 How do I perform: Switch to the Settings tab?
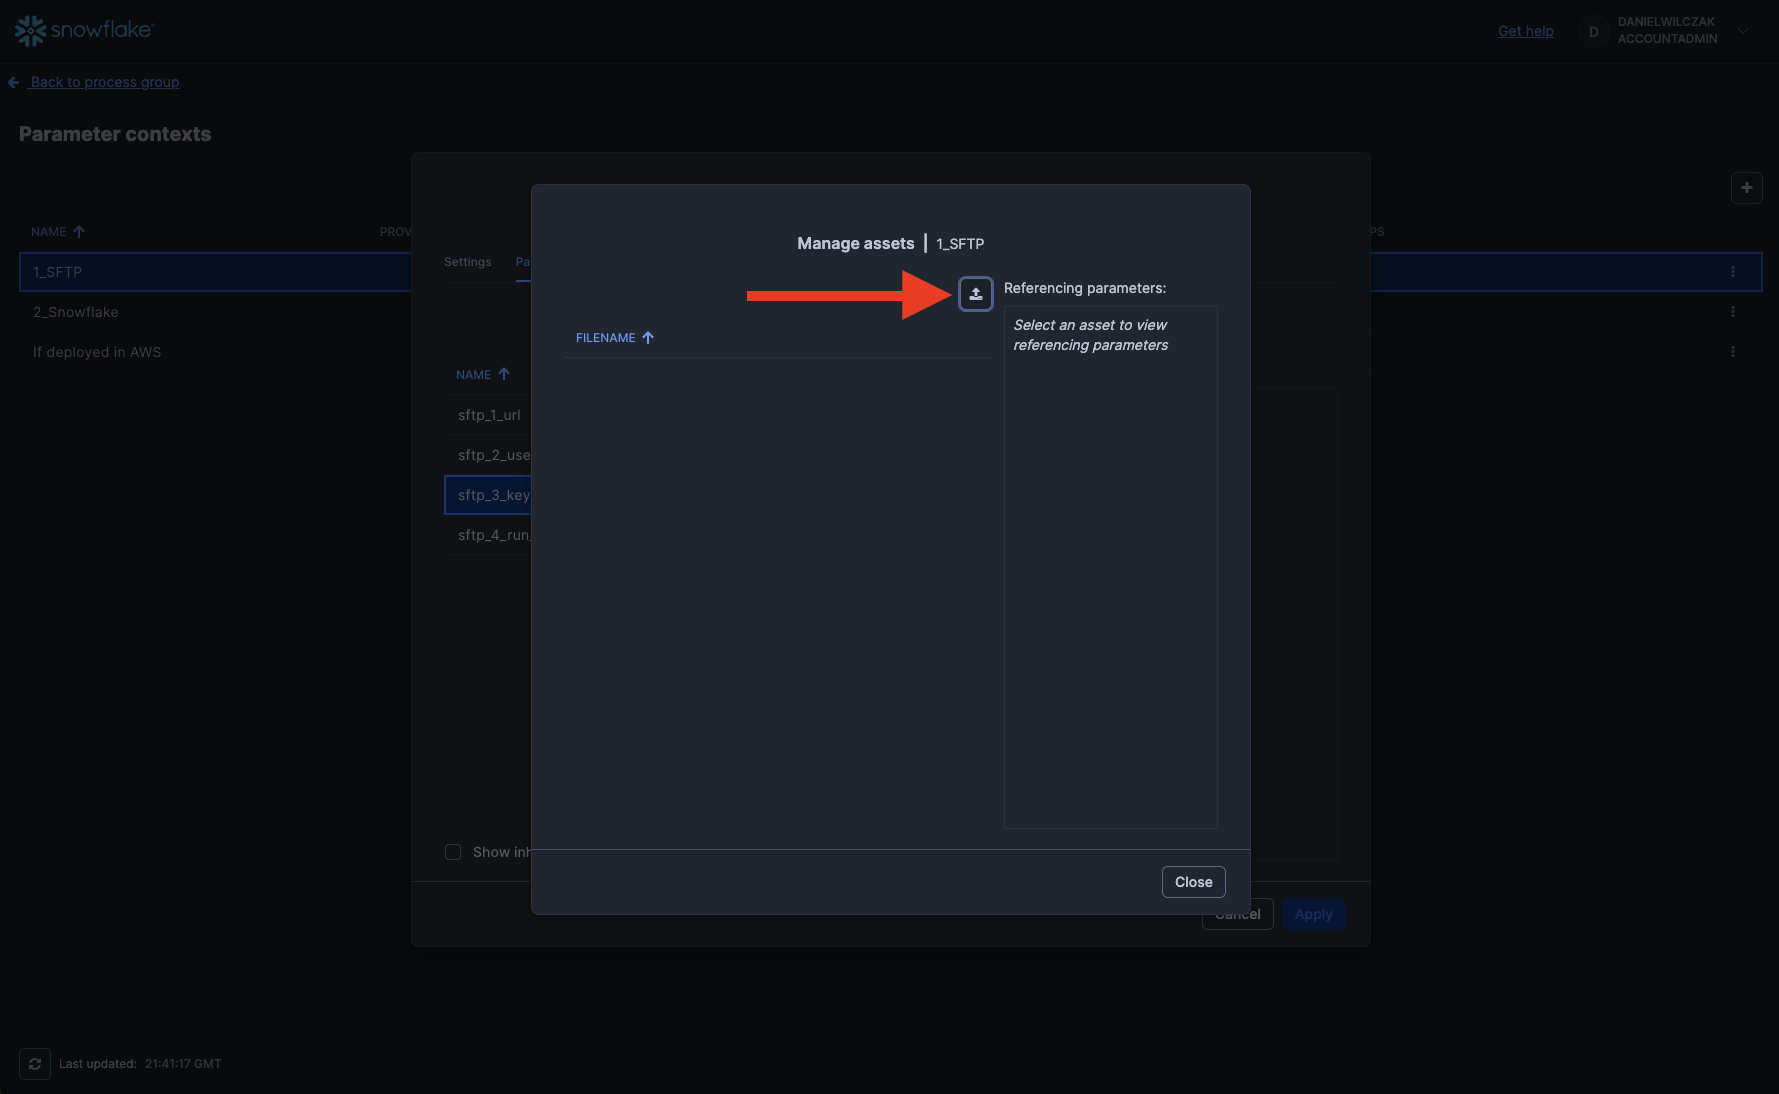(x=467, y=262)
